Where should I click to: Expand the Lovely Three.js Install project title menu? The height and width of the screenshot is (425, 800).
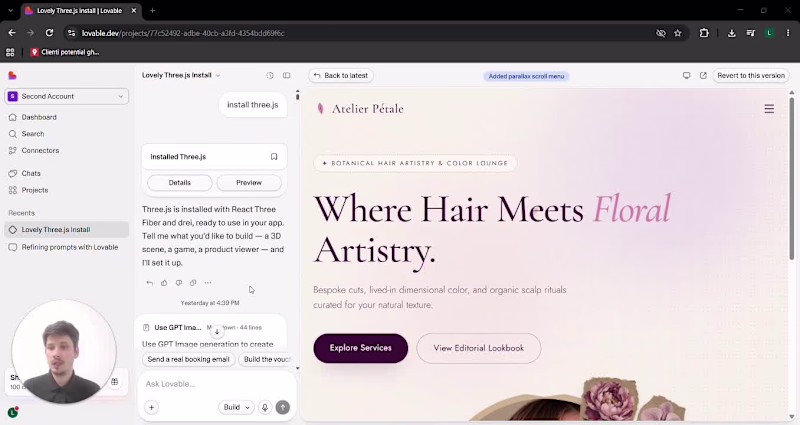pos(181,75)
